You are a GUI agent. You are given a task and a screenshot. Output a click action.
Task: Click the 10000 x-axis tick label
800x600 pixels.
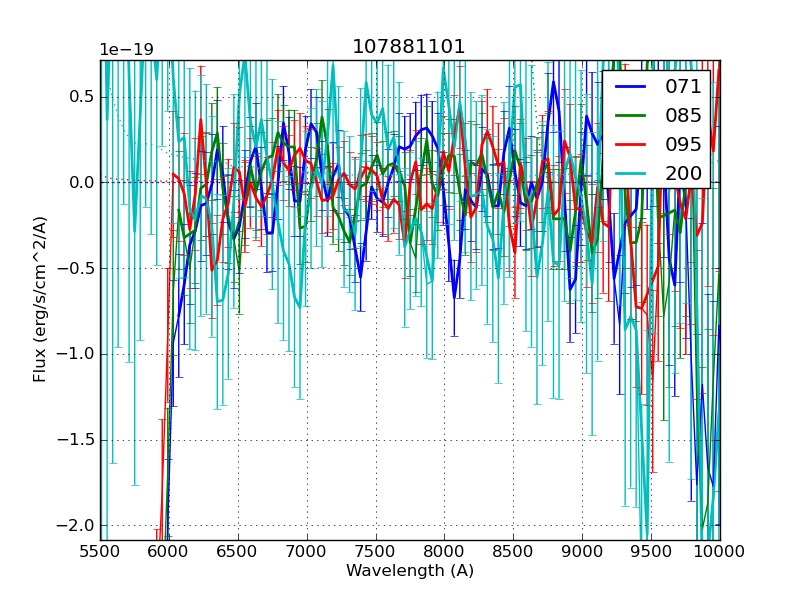tap(720, 551)
